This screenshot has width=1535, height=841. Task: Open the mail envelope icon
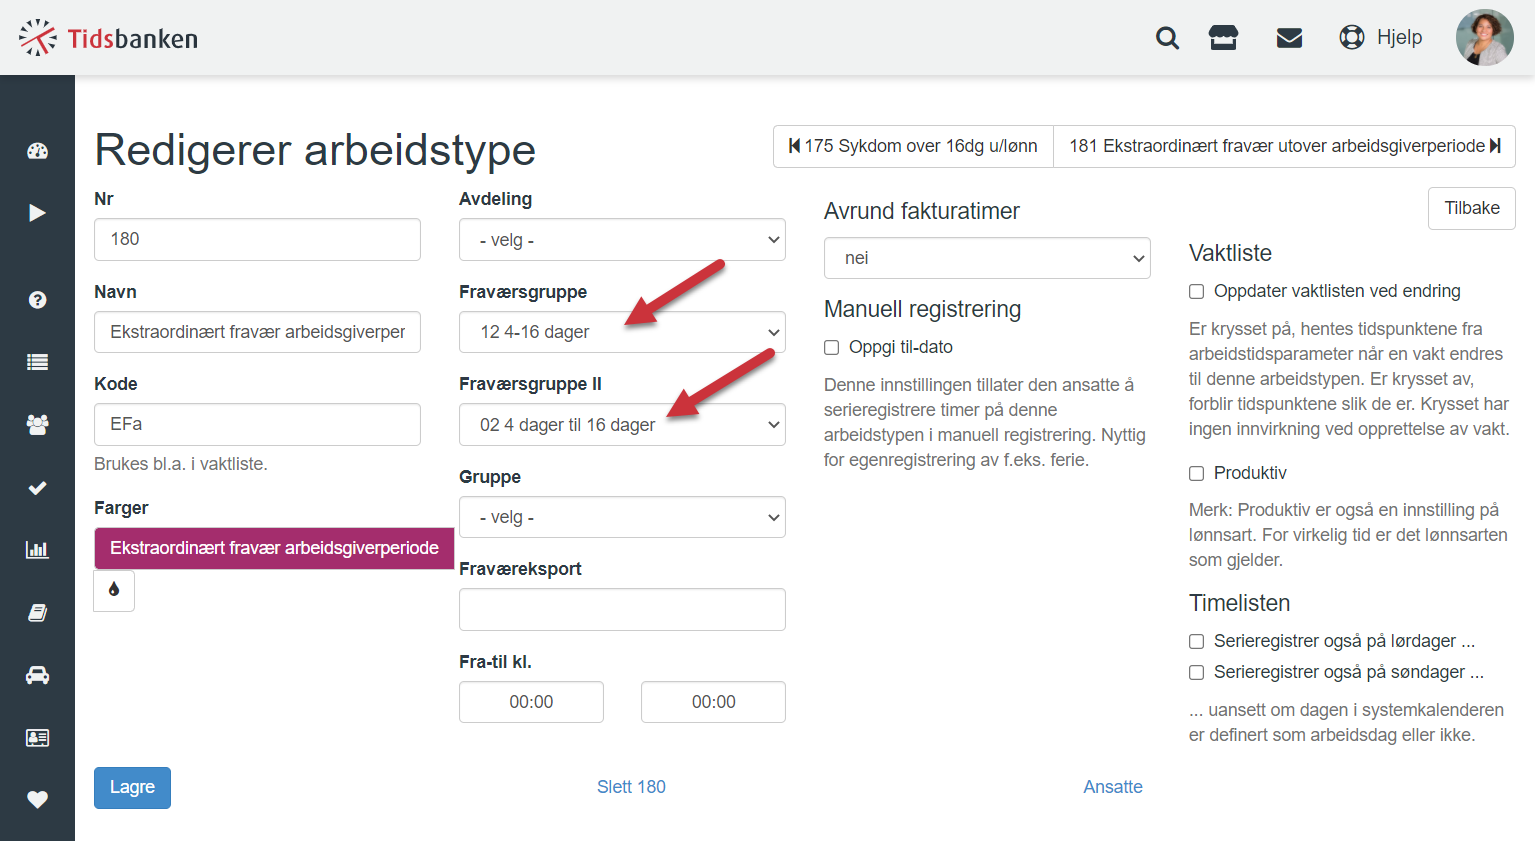tap(1290, 38)
